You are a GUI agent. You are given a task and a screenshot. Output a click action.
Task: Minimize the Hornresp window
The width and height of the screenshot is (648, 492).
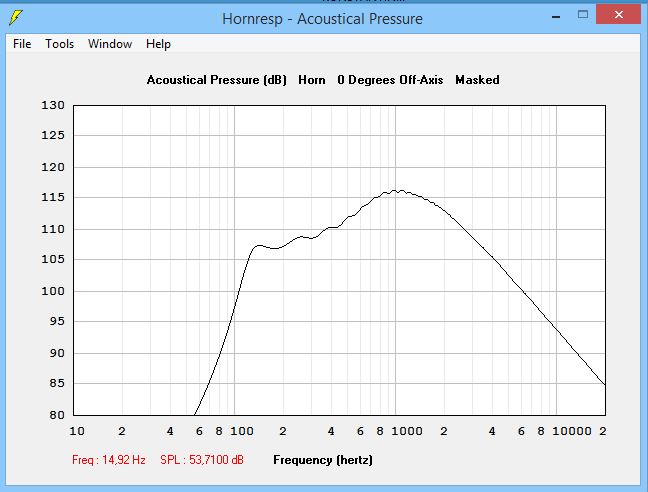pyautogui.click(x=556, y=17)
